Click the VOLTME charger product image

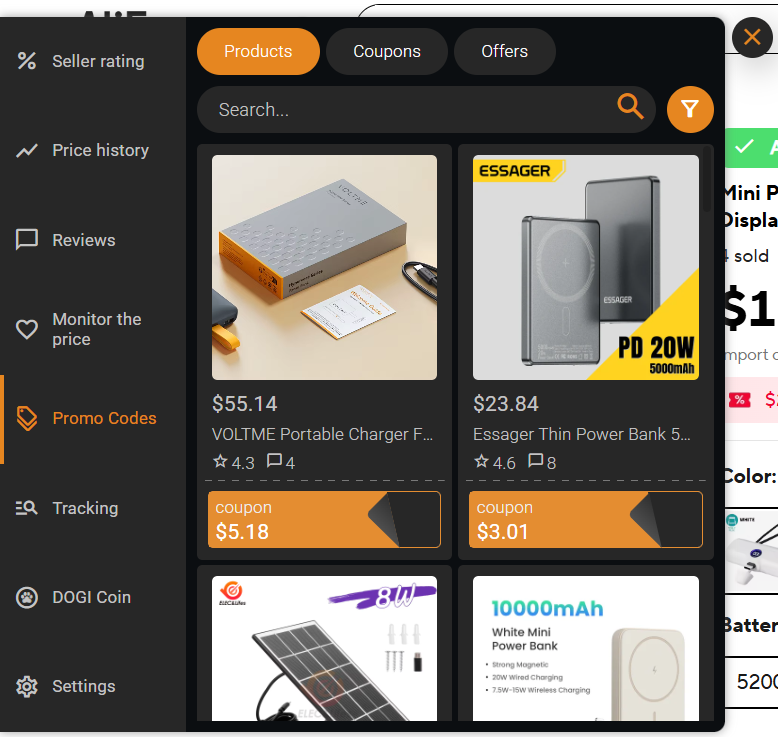tap(324, 268)
